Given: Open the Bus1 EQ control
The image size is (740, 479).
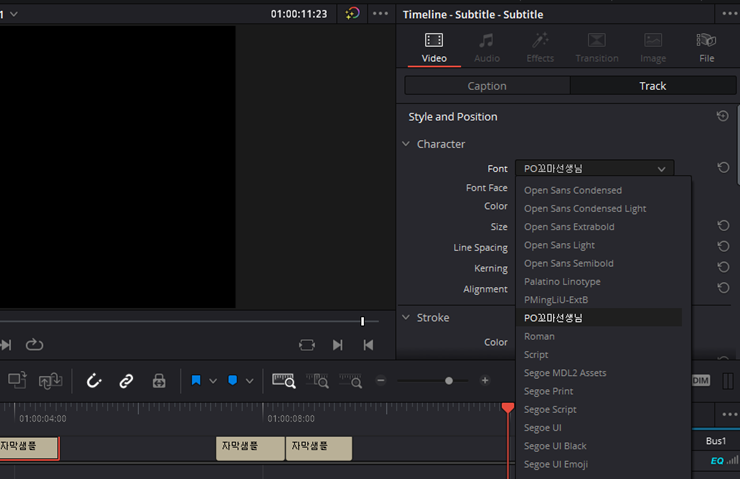Looking at the screenshot, I should 717,461.
